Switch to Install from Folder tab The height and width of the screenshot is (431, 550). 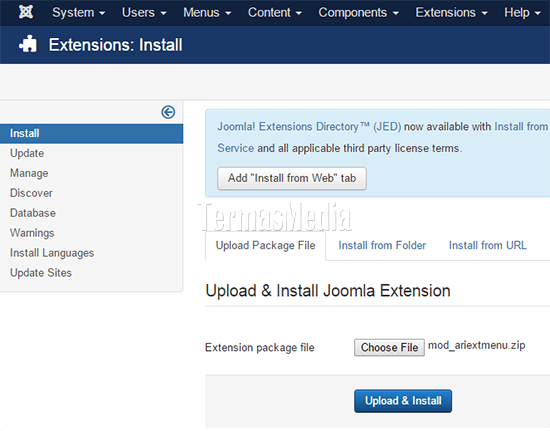[382, 245]
